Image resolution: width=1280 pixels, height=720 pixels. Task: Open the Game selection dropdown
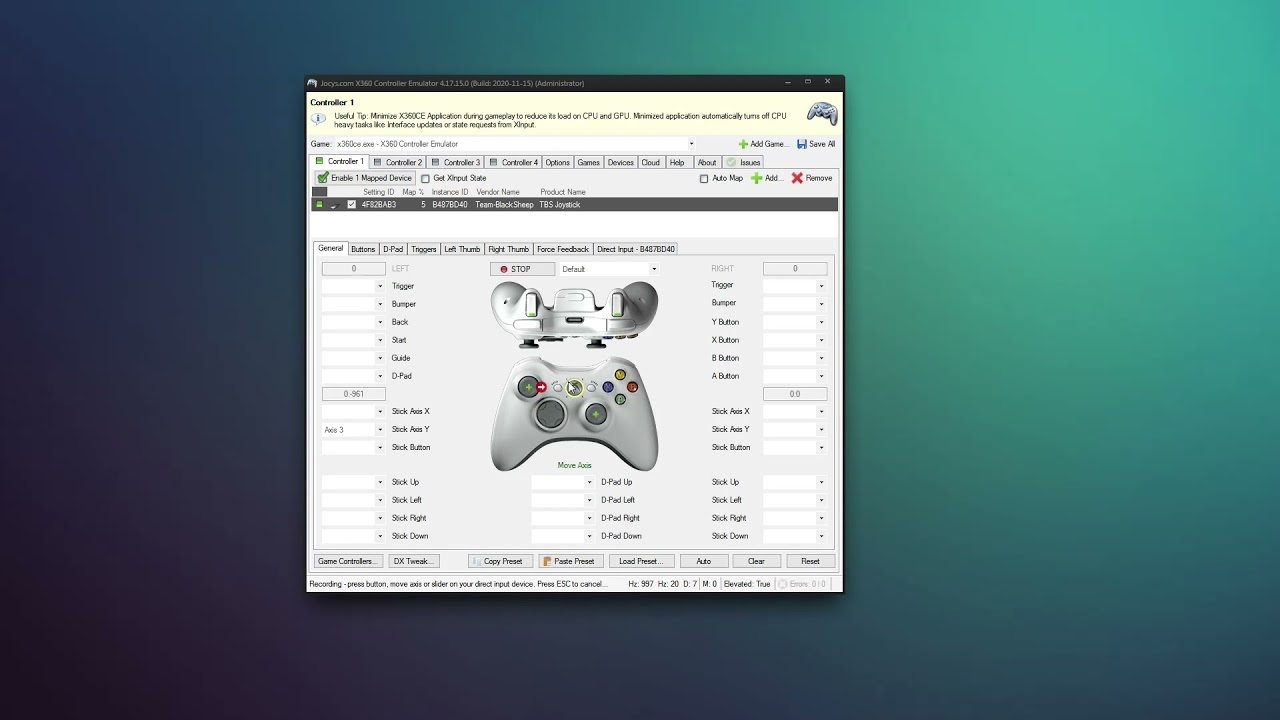click(690, 144)
